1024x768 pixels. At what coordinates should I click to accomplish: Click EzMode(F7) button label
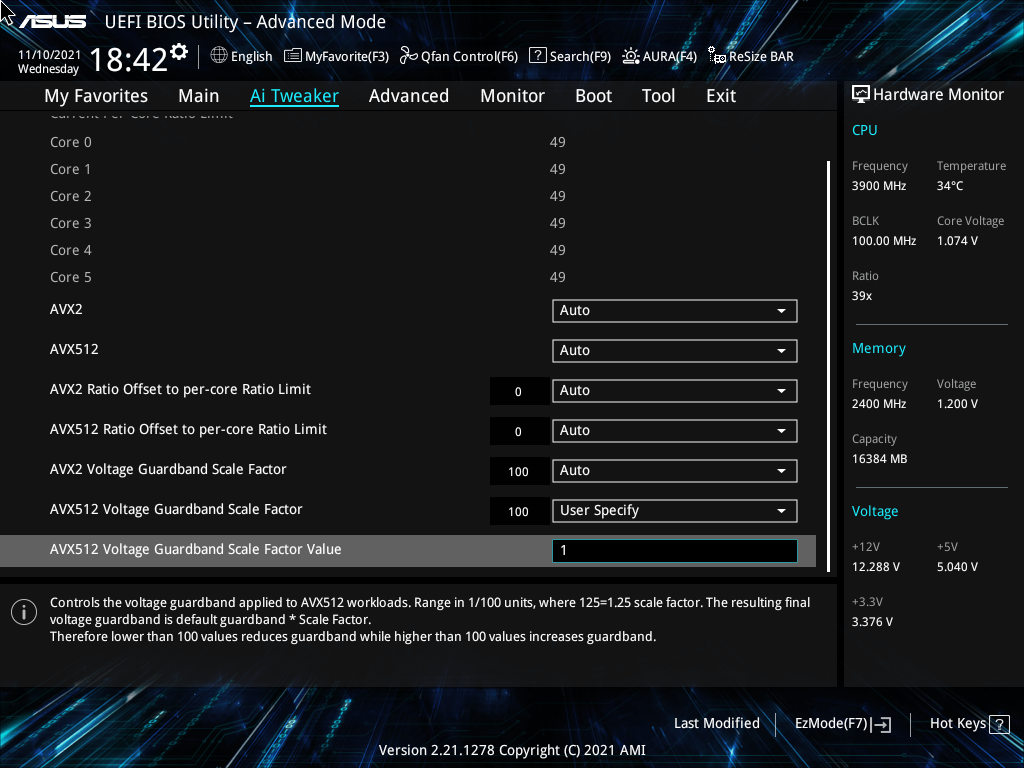[831, 724]
